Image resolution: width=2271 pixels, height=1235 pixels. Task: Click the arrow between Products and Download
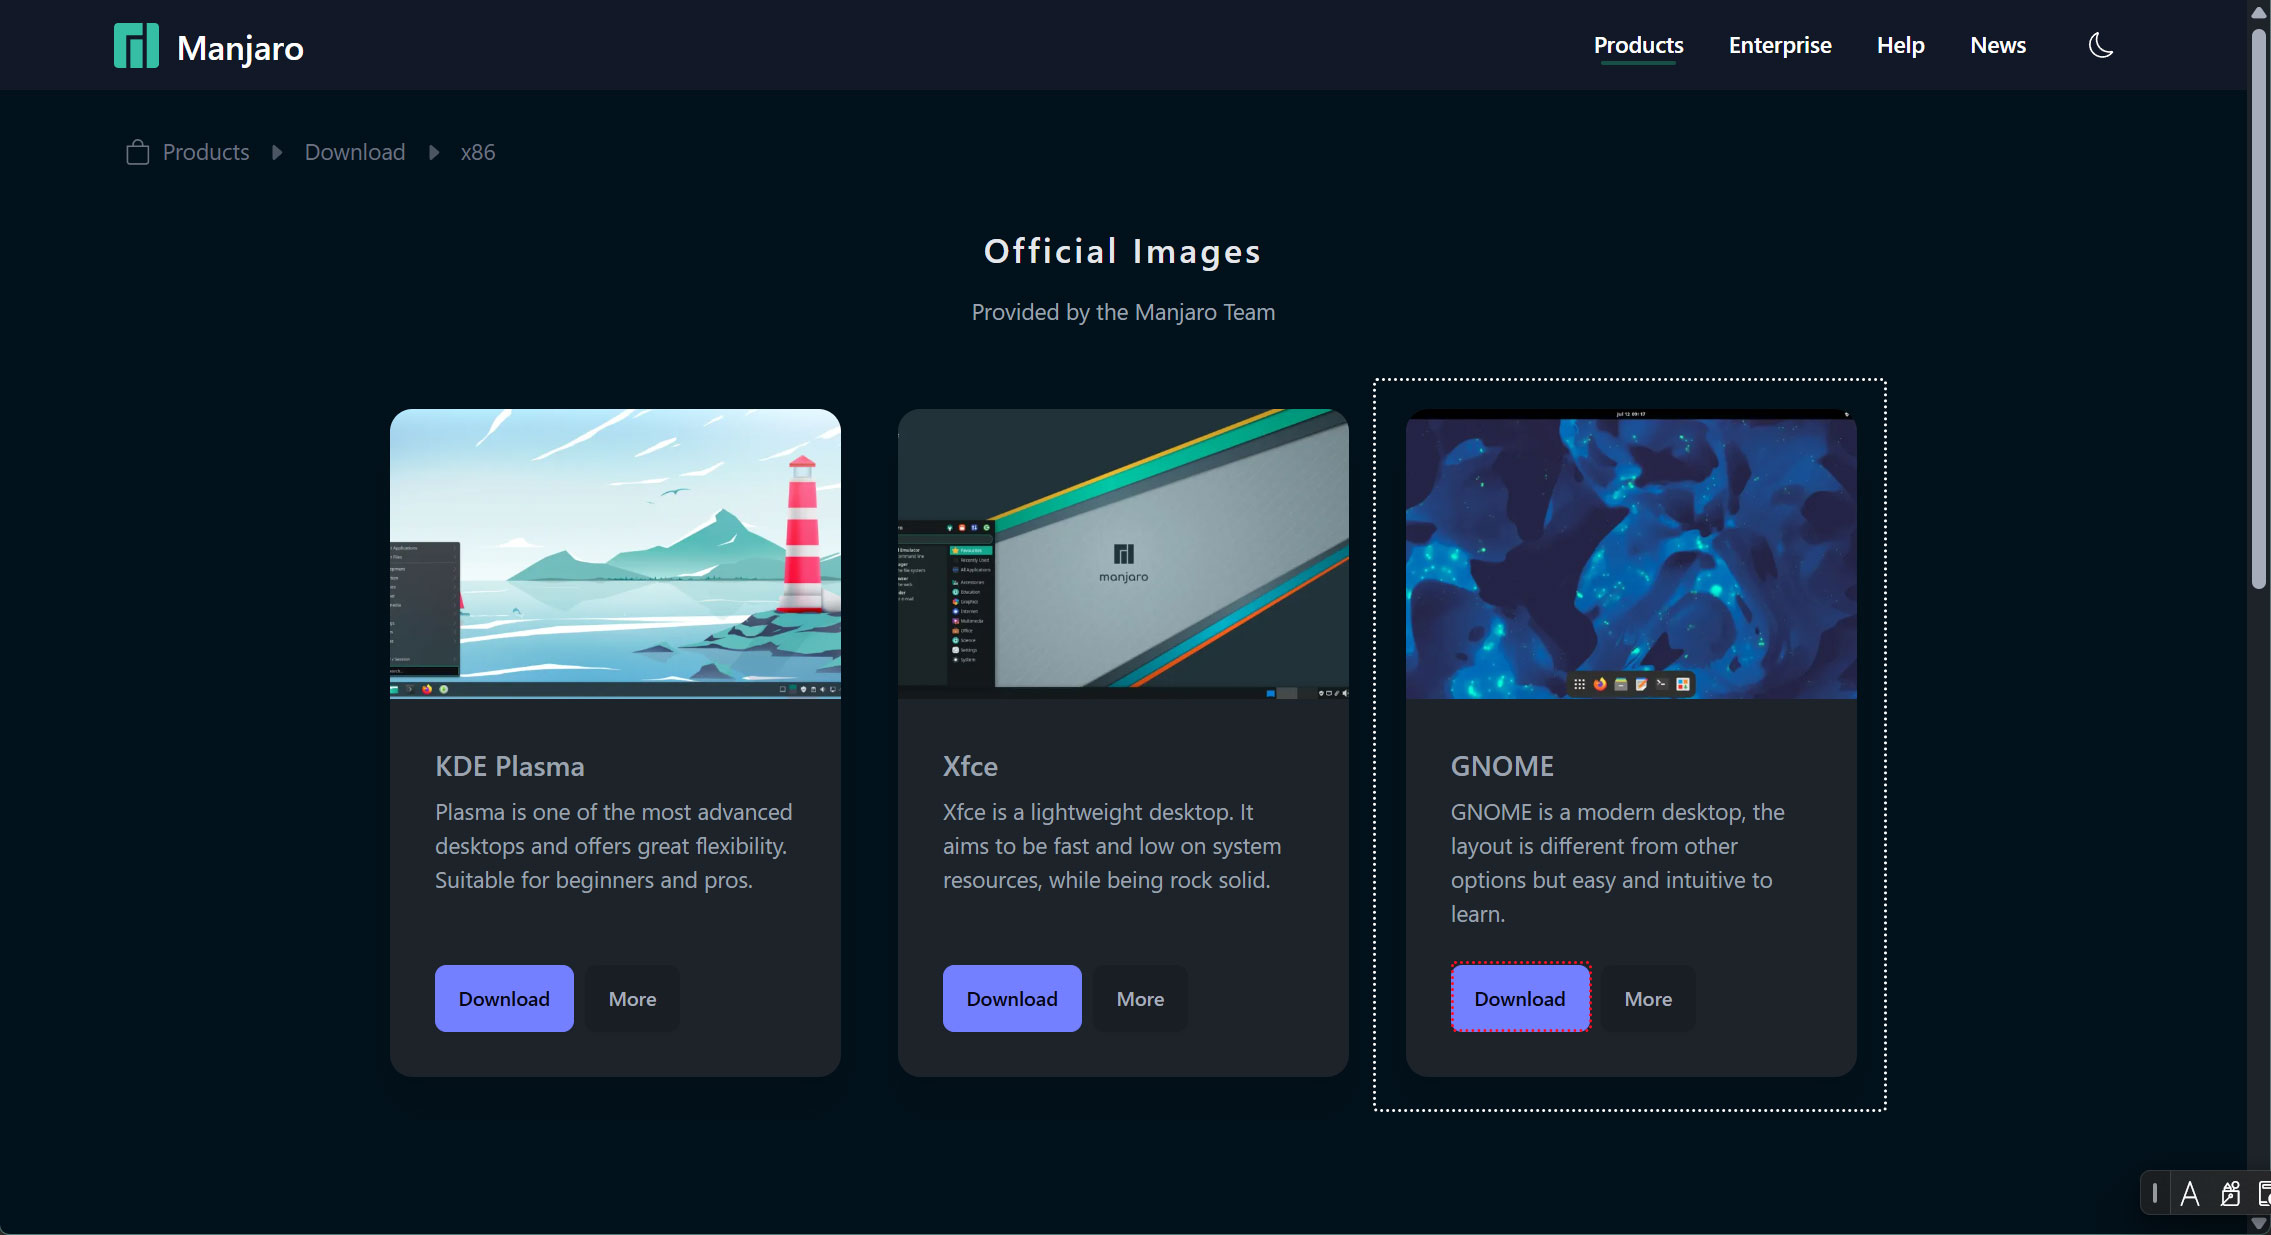(x=277, y=152)
